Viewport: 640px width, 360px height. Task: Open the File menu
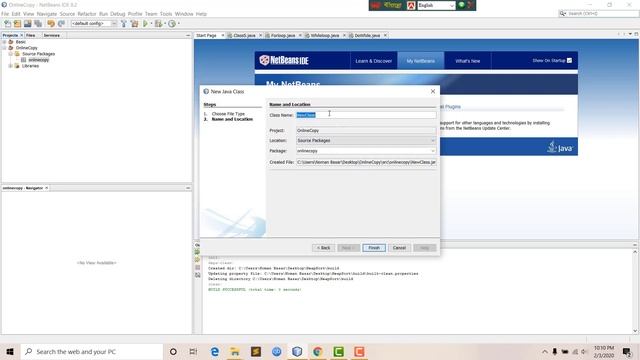5,14
